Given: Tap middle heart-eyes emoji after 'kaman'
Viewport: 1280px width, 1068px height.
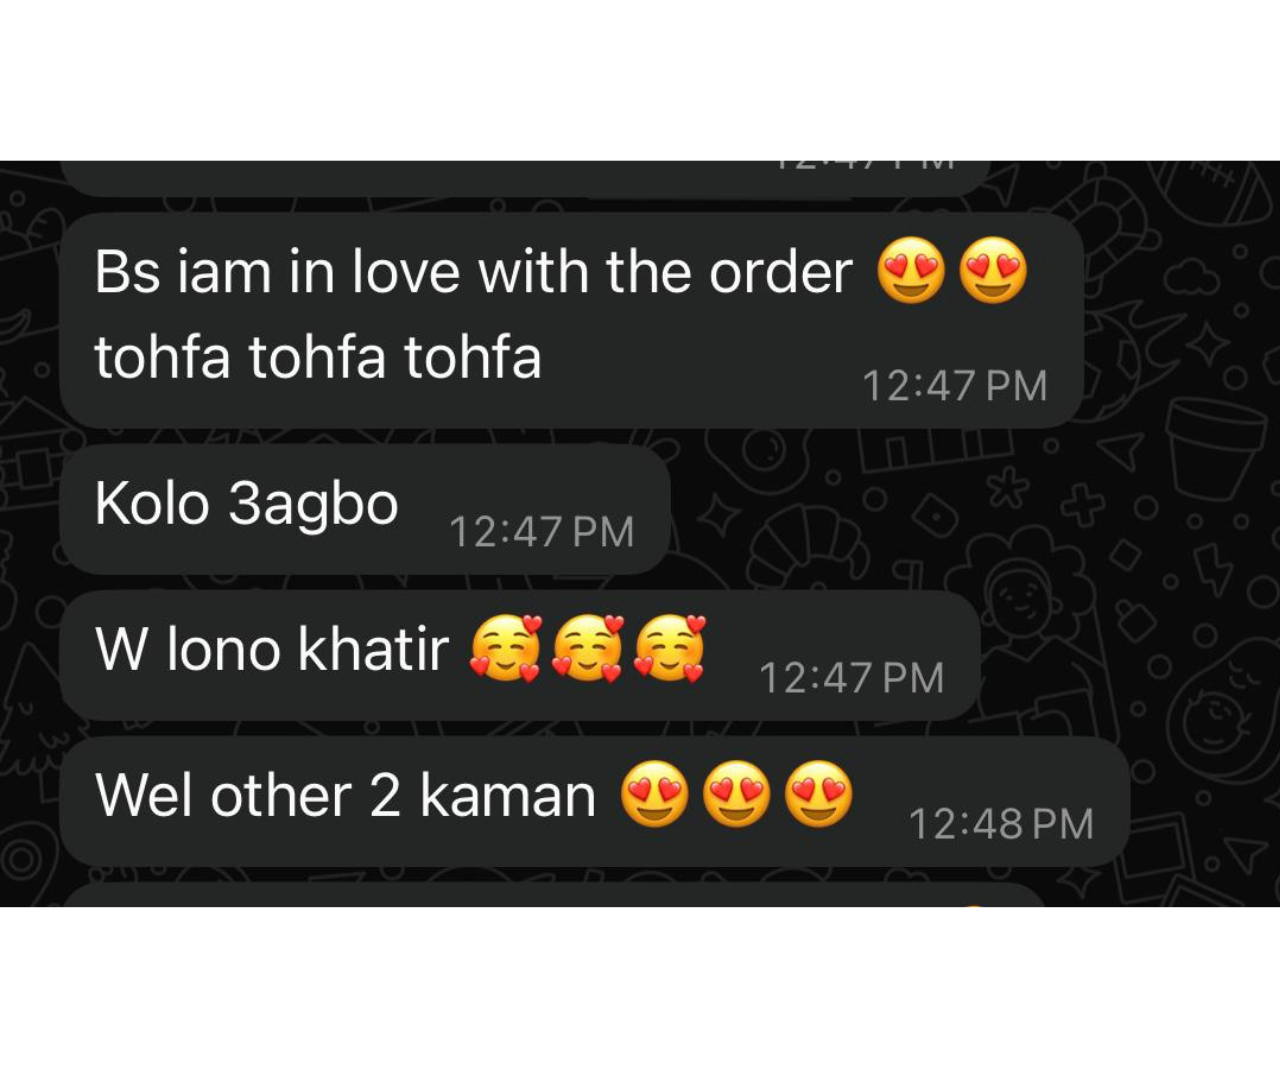Looking at the screenshot, I should tap(737, 795).
